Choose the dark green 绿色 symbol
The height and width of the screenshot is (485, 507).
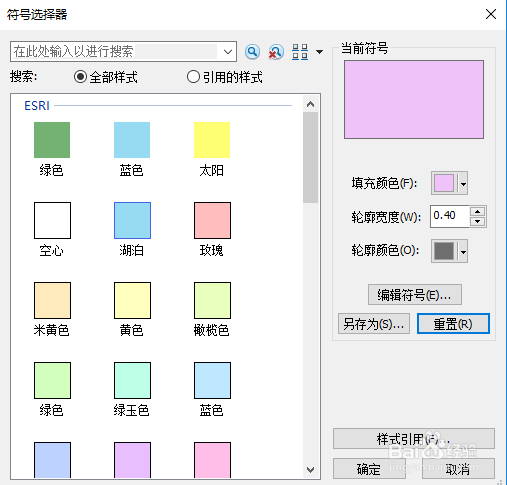pyautogui.click(x=52, y=140)
